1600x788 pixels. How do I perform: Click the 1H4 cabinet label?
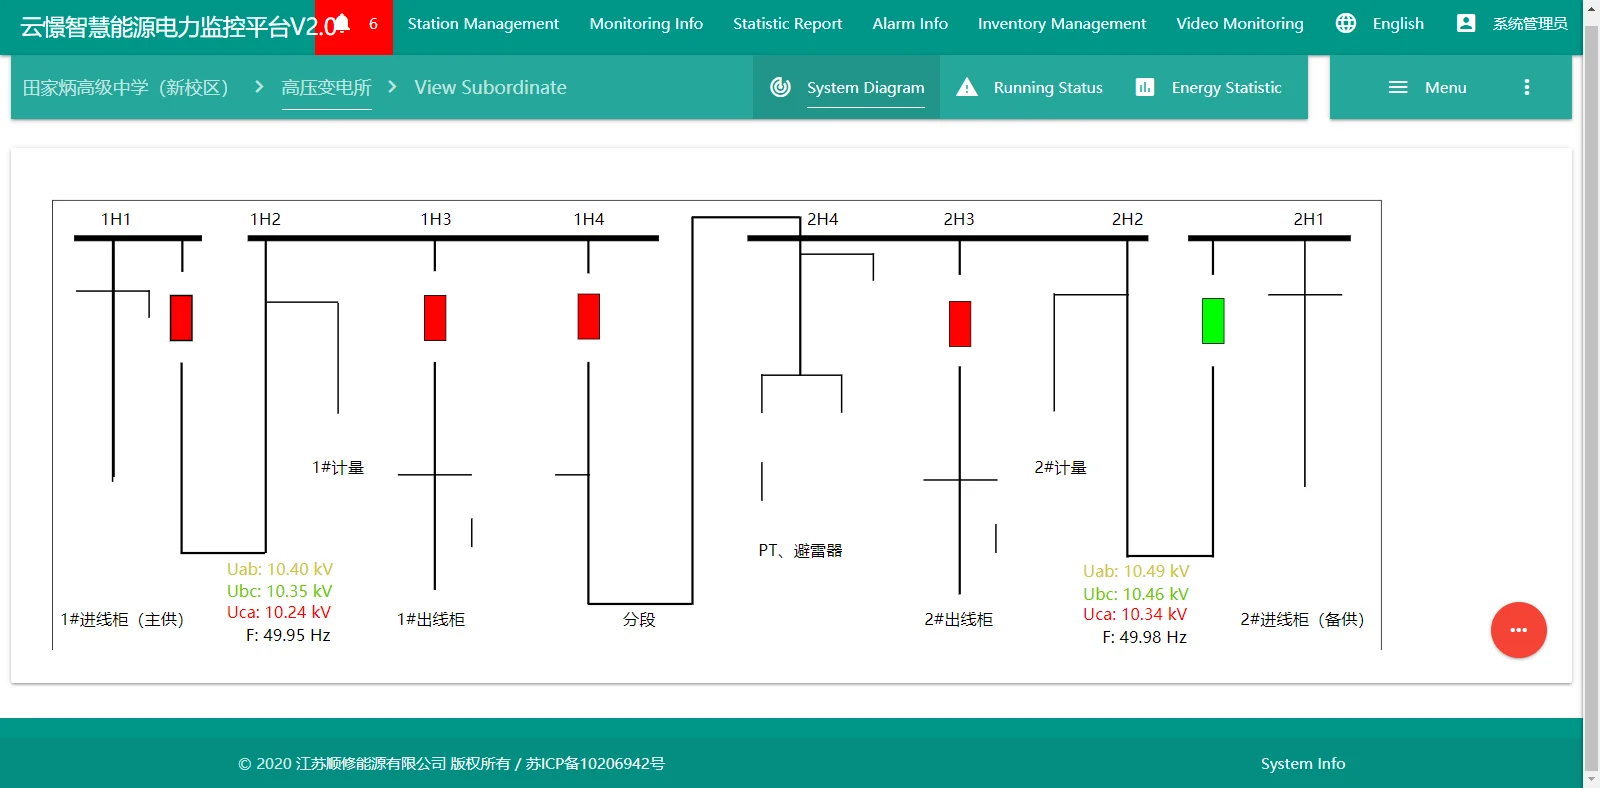[x=589, y=219]
